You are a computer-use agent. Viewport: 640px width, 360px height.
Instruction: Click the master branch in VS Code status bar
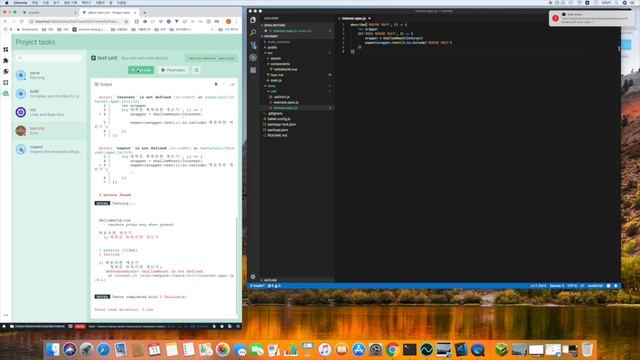coord(257,286)
